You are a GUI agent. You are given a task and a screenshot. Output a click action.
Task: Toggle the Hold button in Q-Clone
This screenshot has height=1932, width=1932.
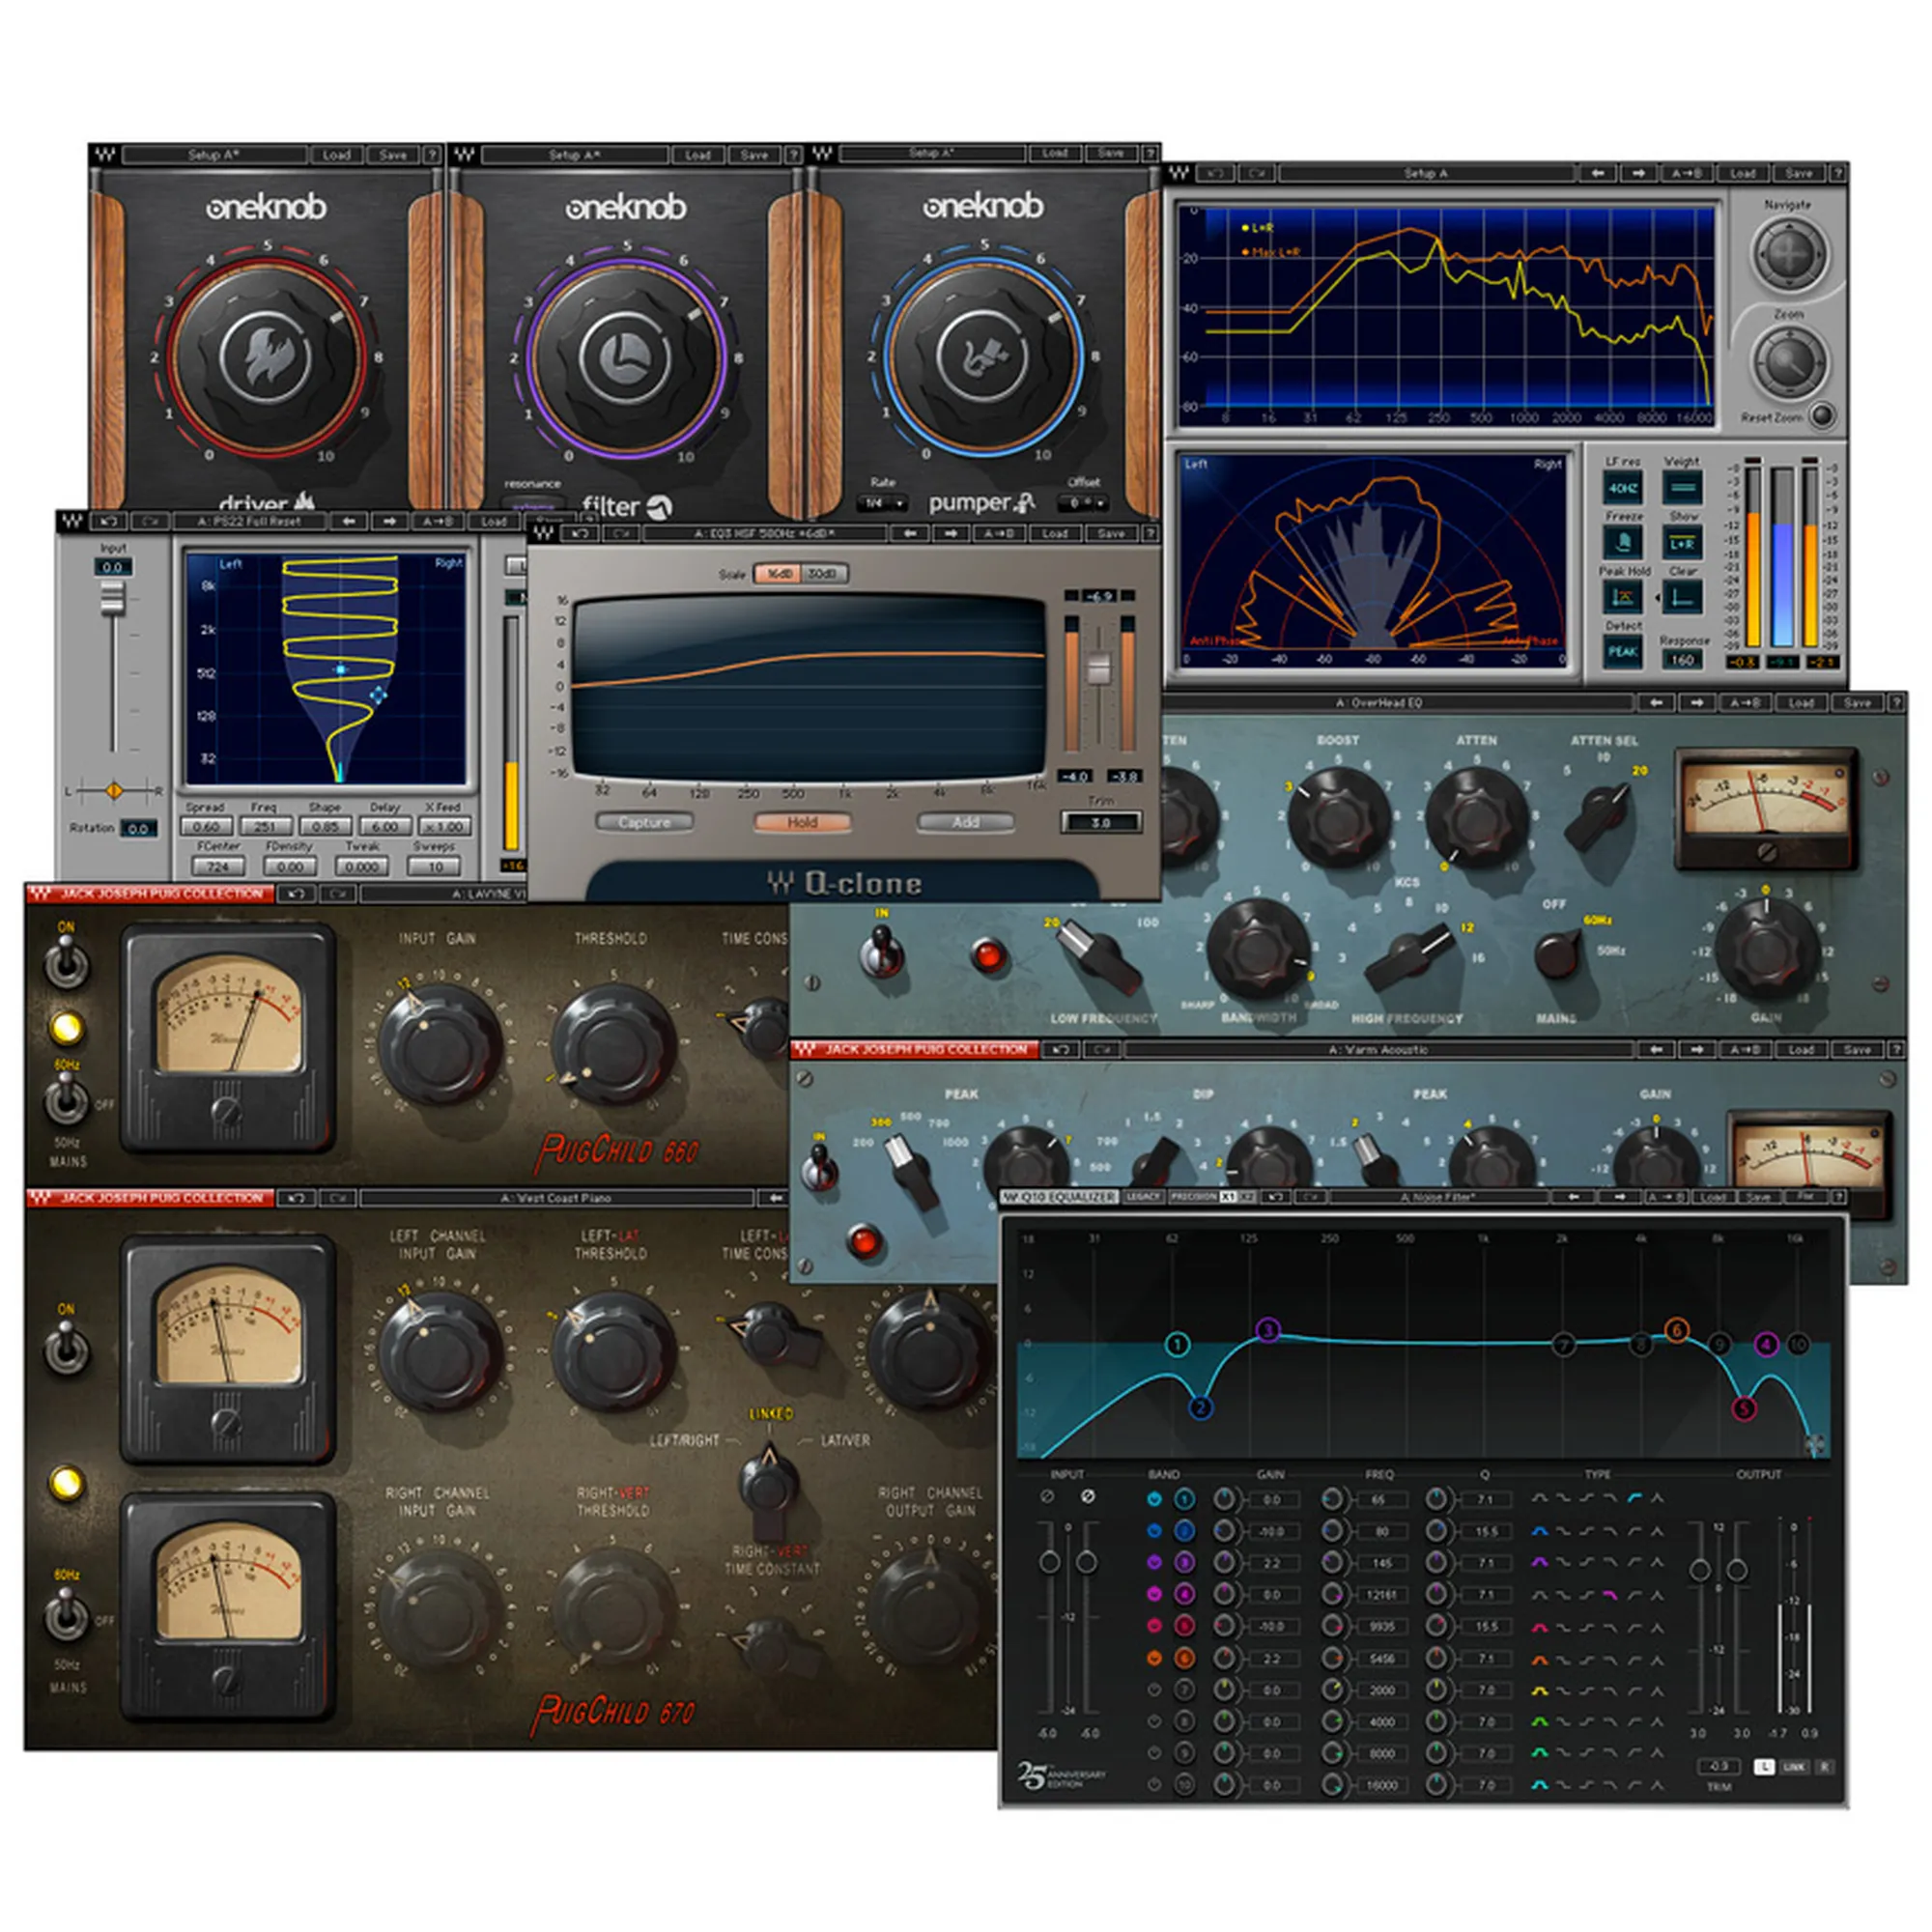pos(802,822)
